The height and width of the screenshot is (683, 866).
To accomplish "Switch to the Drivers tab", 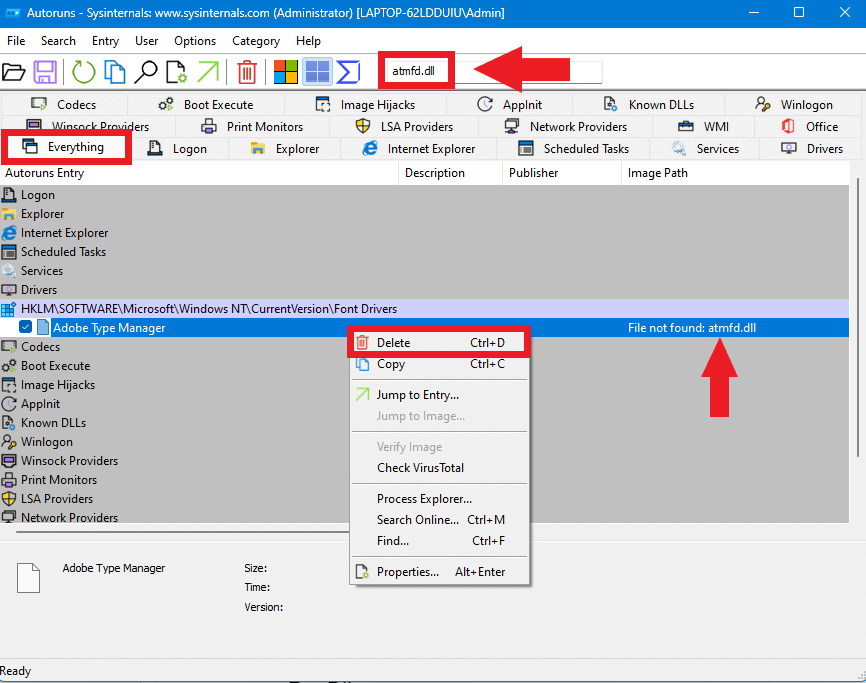I will (x=812, y=149).
